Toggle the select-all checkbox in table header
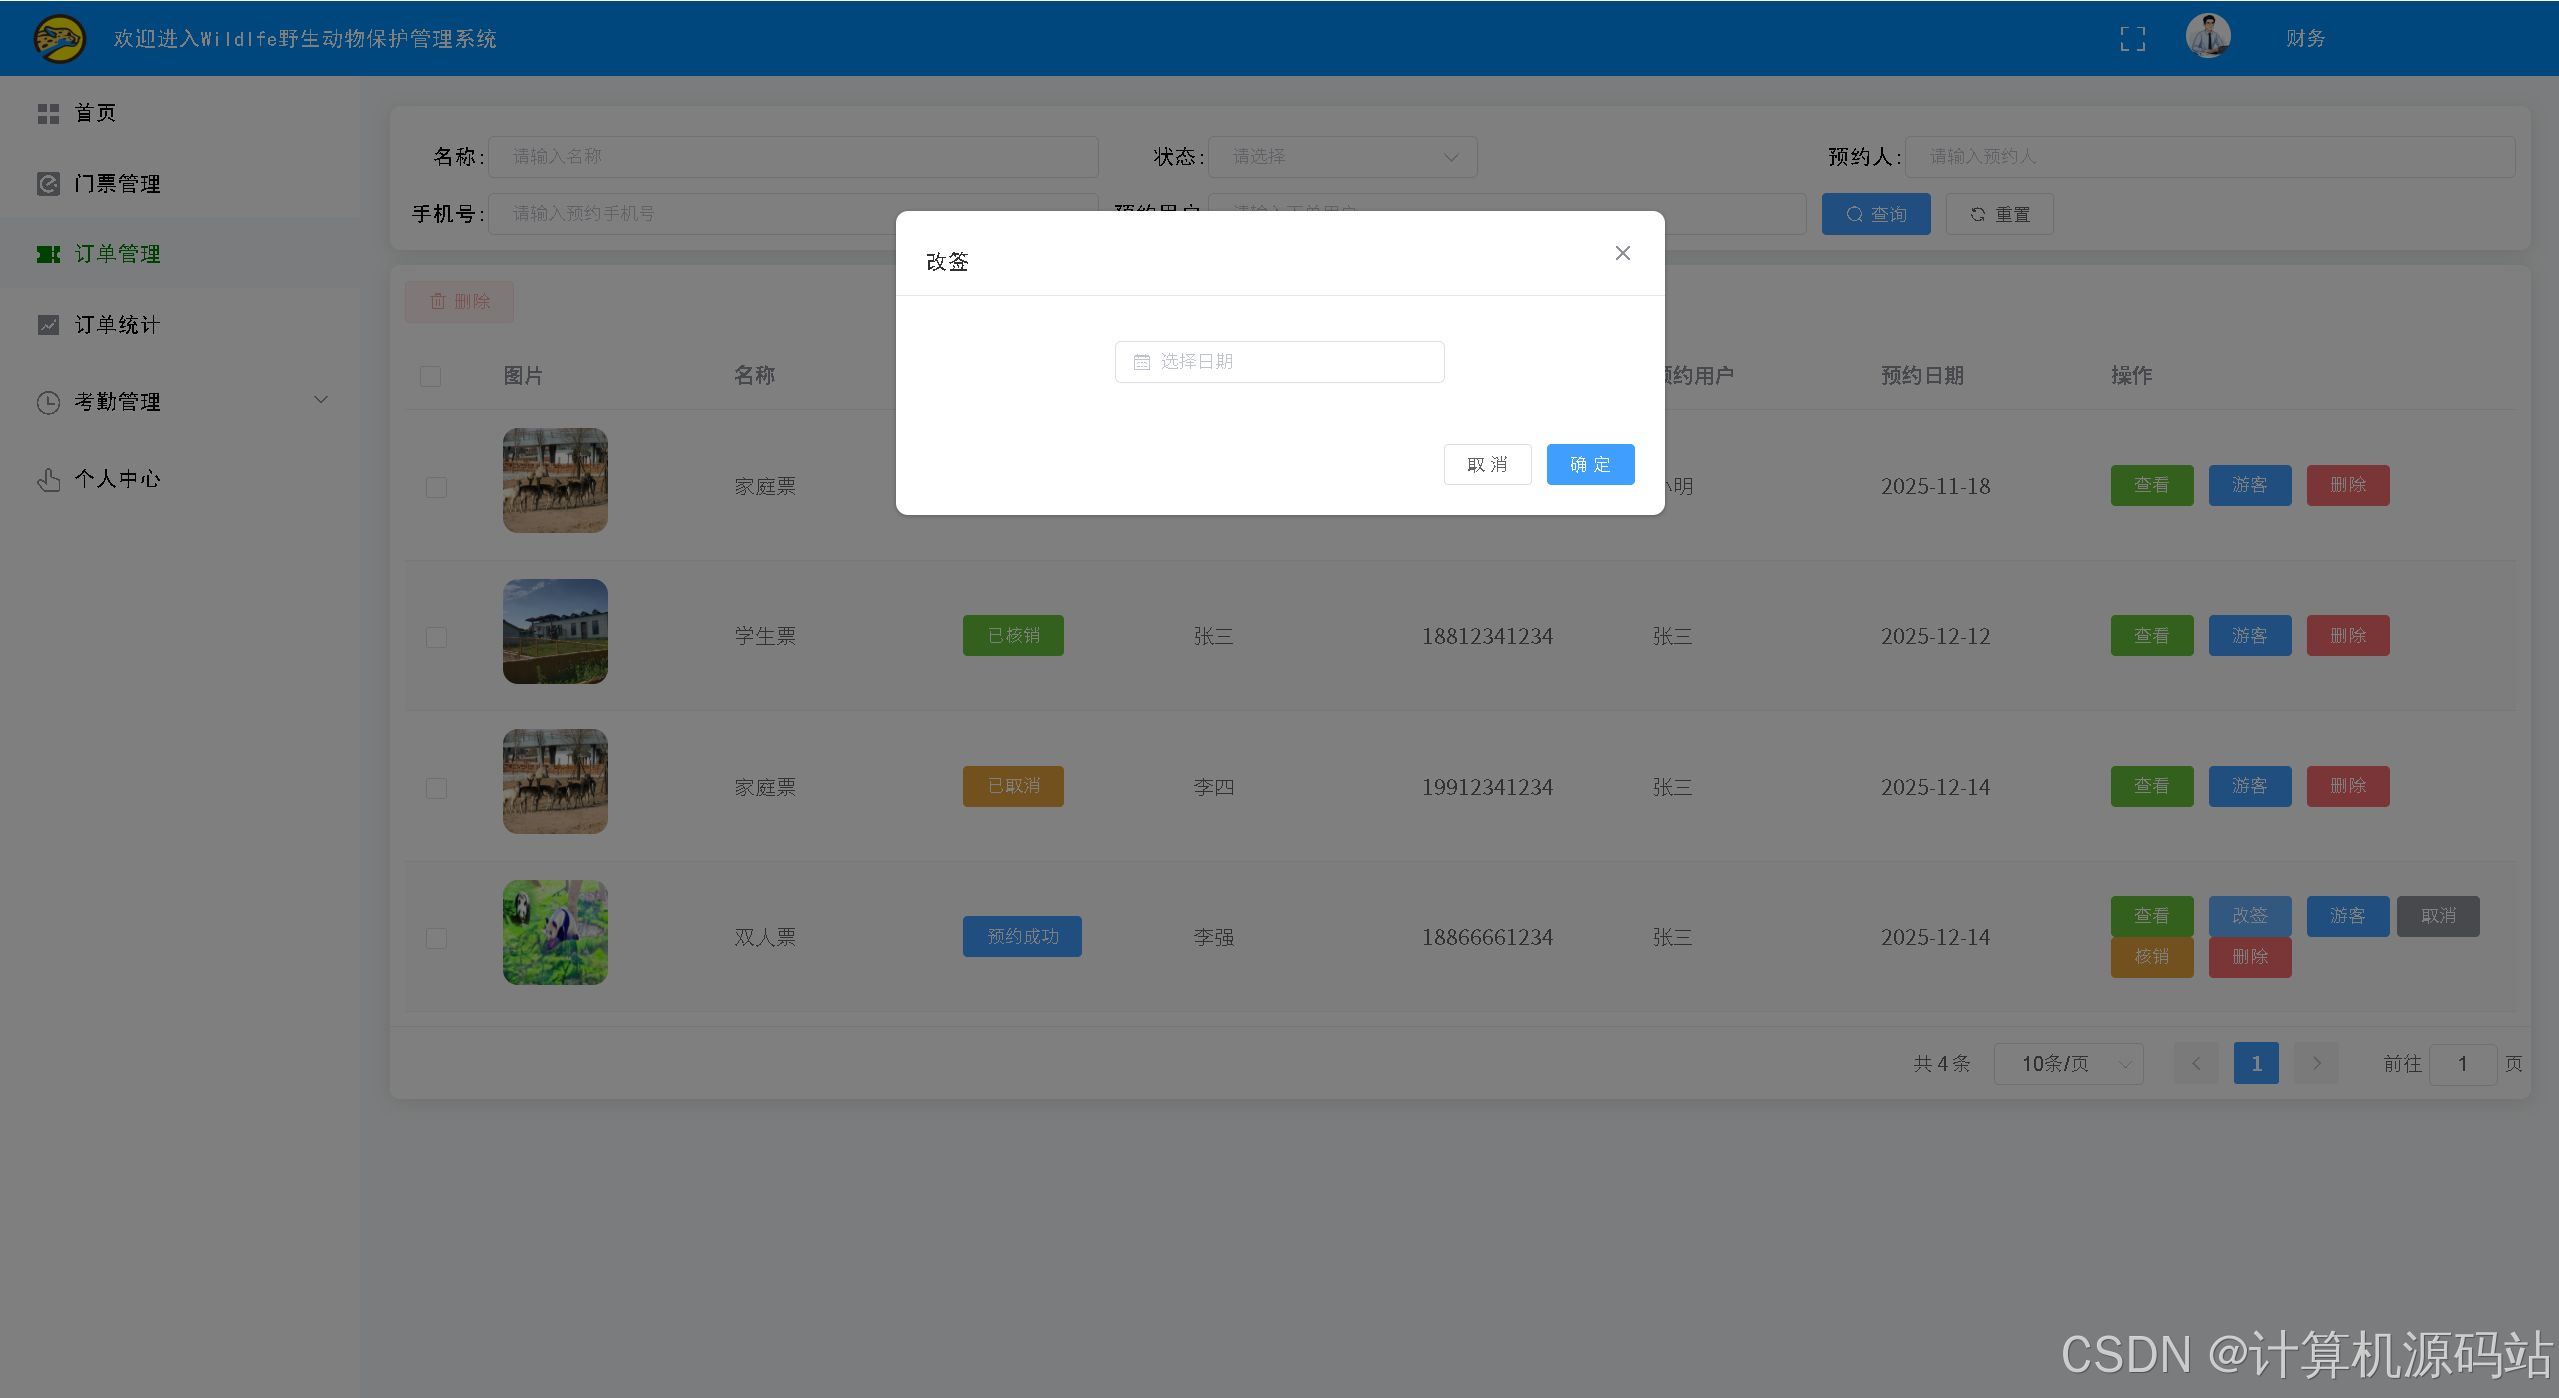Image resolution: width=2559 pixels, height=1398 pixels. tap(431, 376)
